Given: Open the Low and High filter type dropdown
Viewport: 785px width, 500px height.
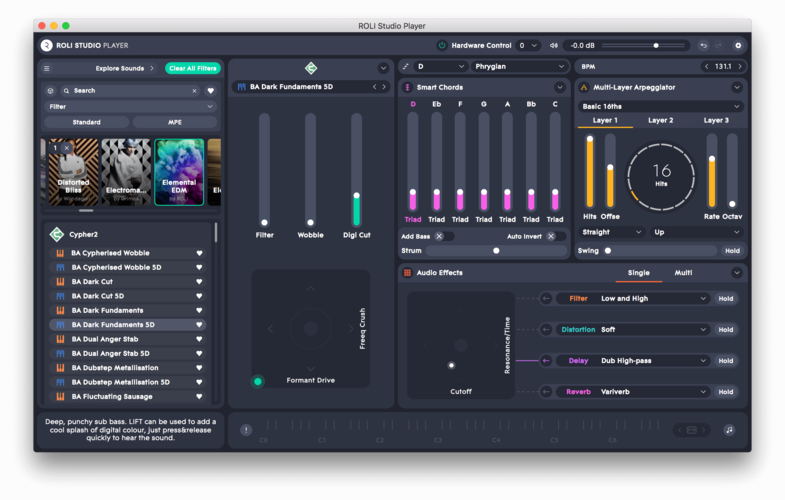Looking at the screenshot, I should tap(633, 299).
